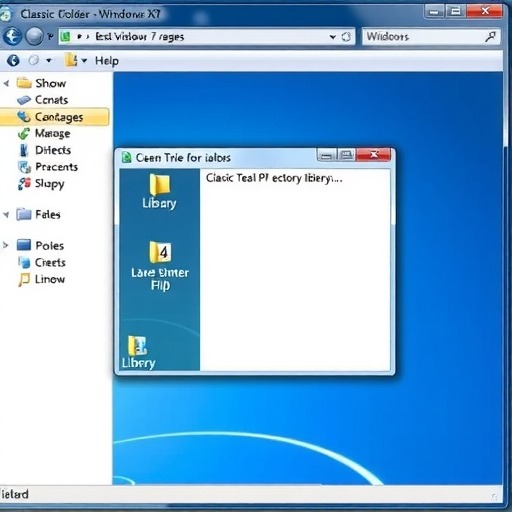Click the grey circle icon in the toolbar
The width and height of the screenshot is (512, 512).
(x=33, y=61)
